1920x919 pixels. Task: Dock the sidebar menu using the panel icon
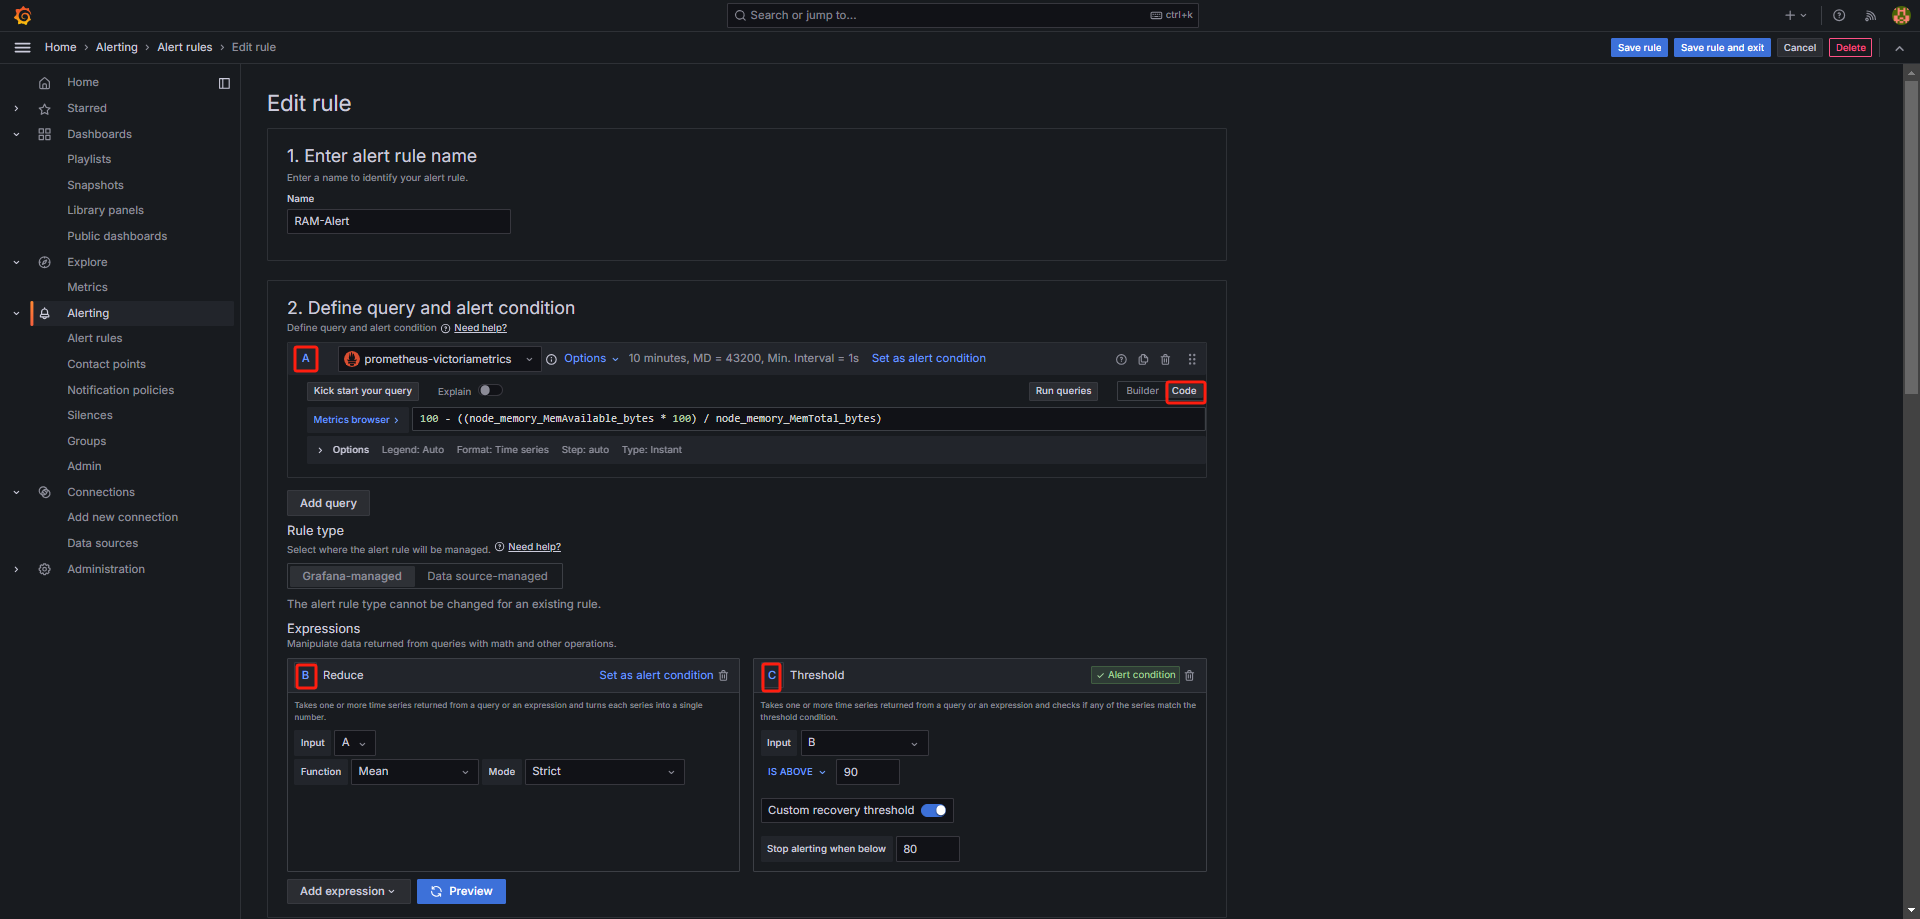coord(224,83)
